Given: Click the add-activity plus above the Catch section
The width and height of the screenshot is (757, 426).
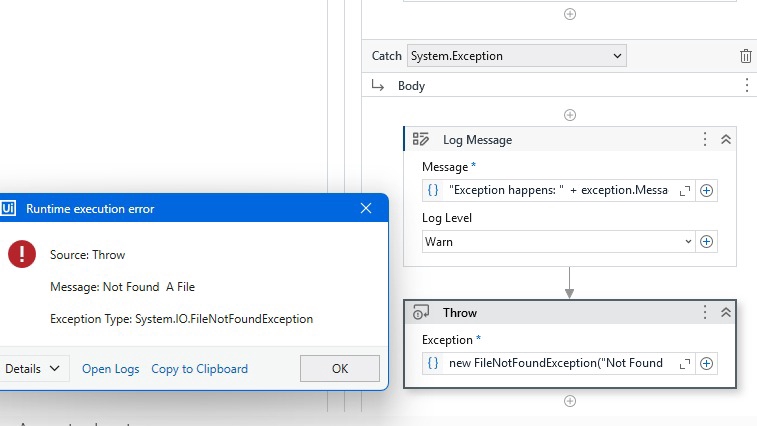Looking at the screenshot, I should pos(570,14).
